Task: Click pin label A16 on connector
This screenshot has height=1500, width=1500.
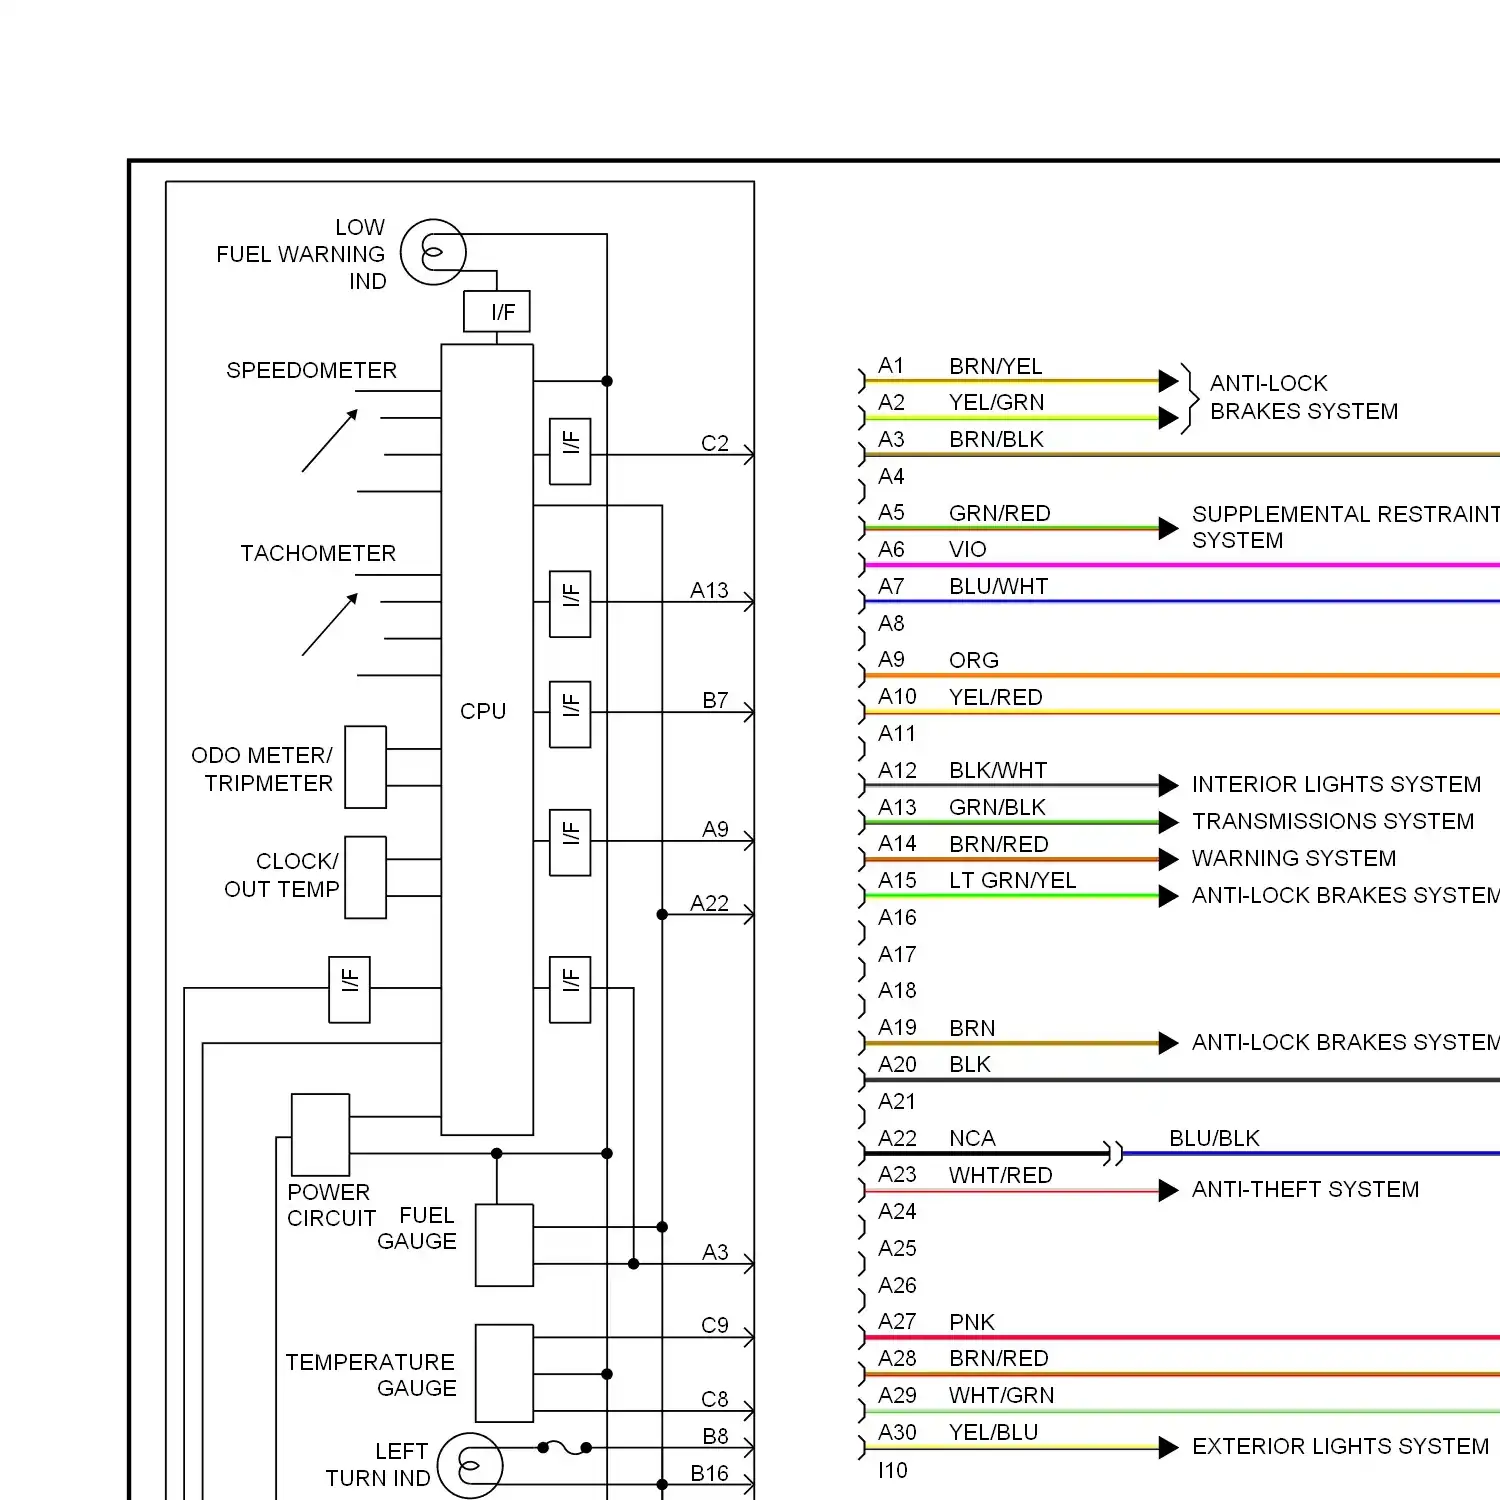Action: coord(897,917)
